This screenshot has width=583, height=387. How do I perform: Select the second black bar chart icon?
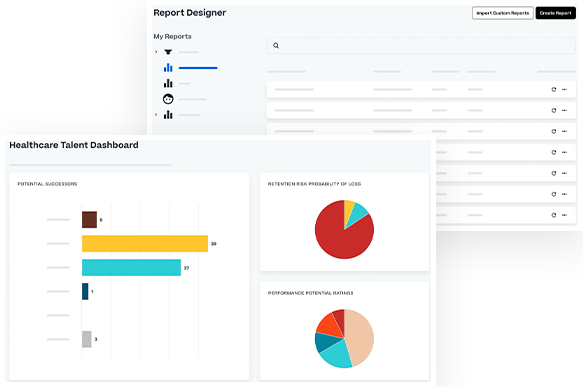[x=168, y=83]
